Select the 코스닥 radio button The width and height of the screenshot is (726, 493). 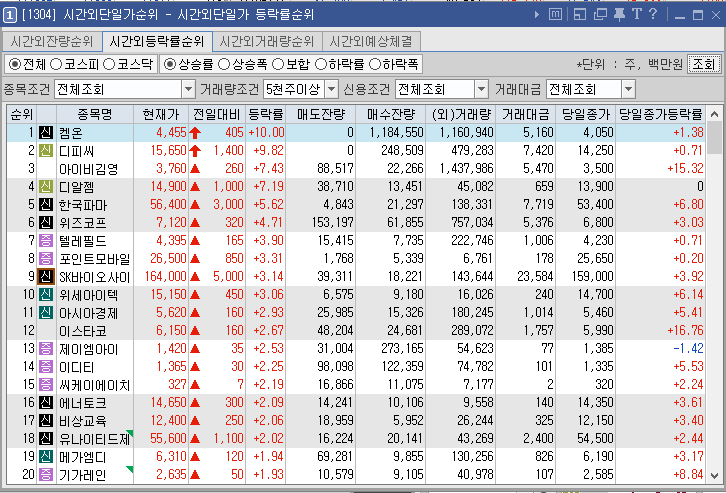[109, 64]
